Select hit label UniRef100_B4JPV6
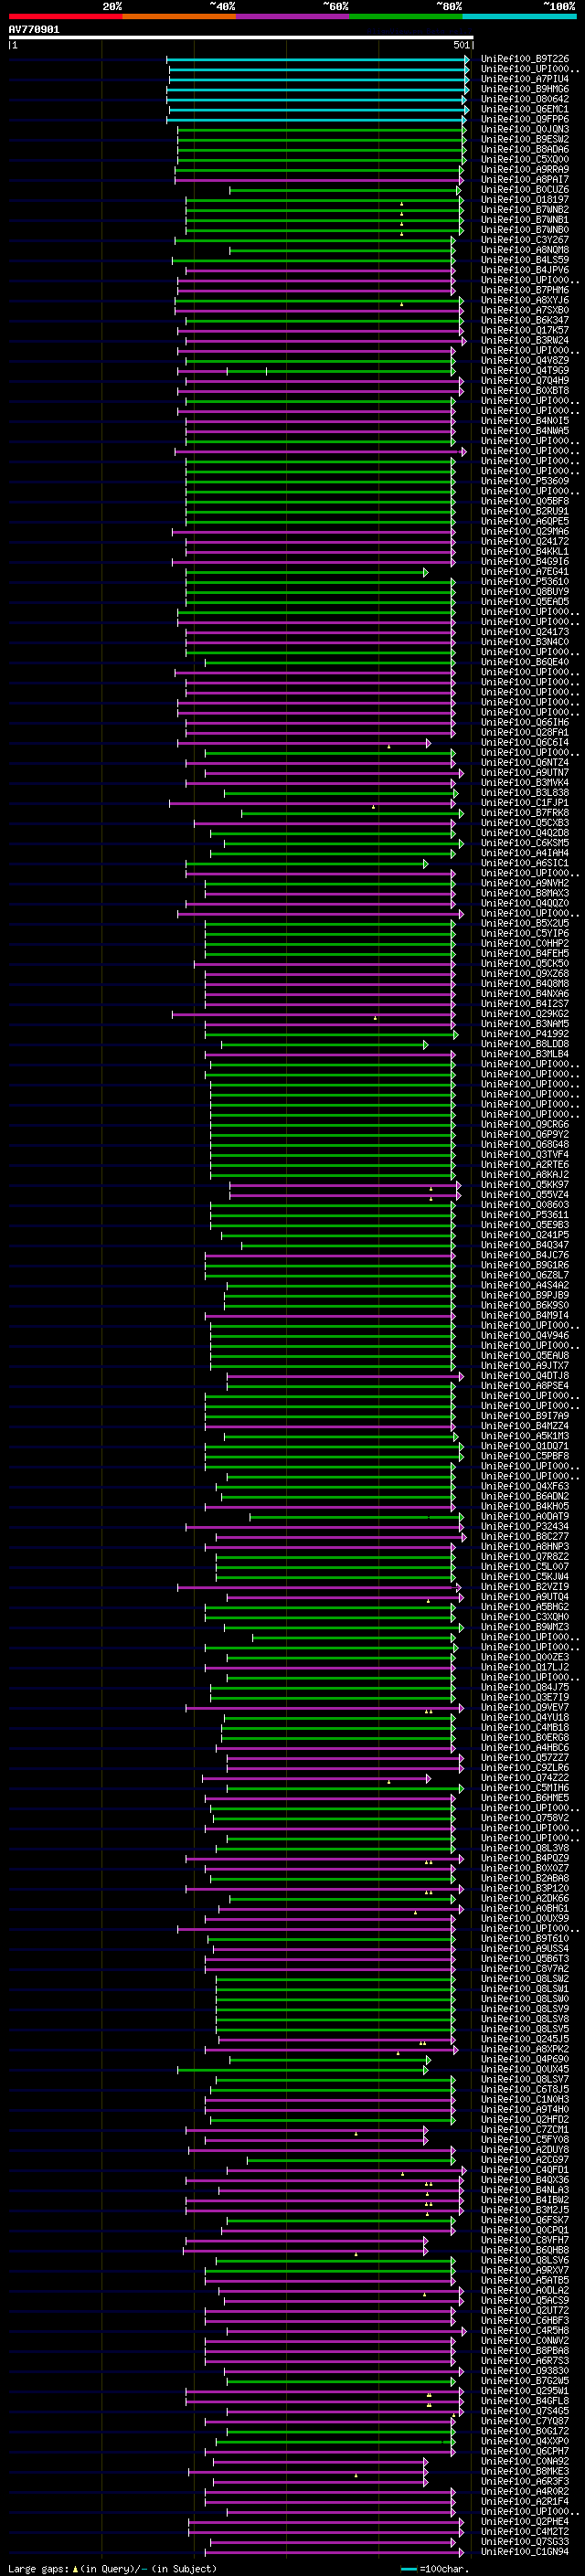The image size is (585, 2576). point(525,270)
